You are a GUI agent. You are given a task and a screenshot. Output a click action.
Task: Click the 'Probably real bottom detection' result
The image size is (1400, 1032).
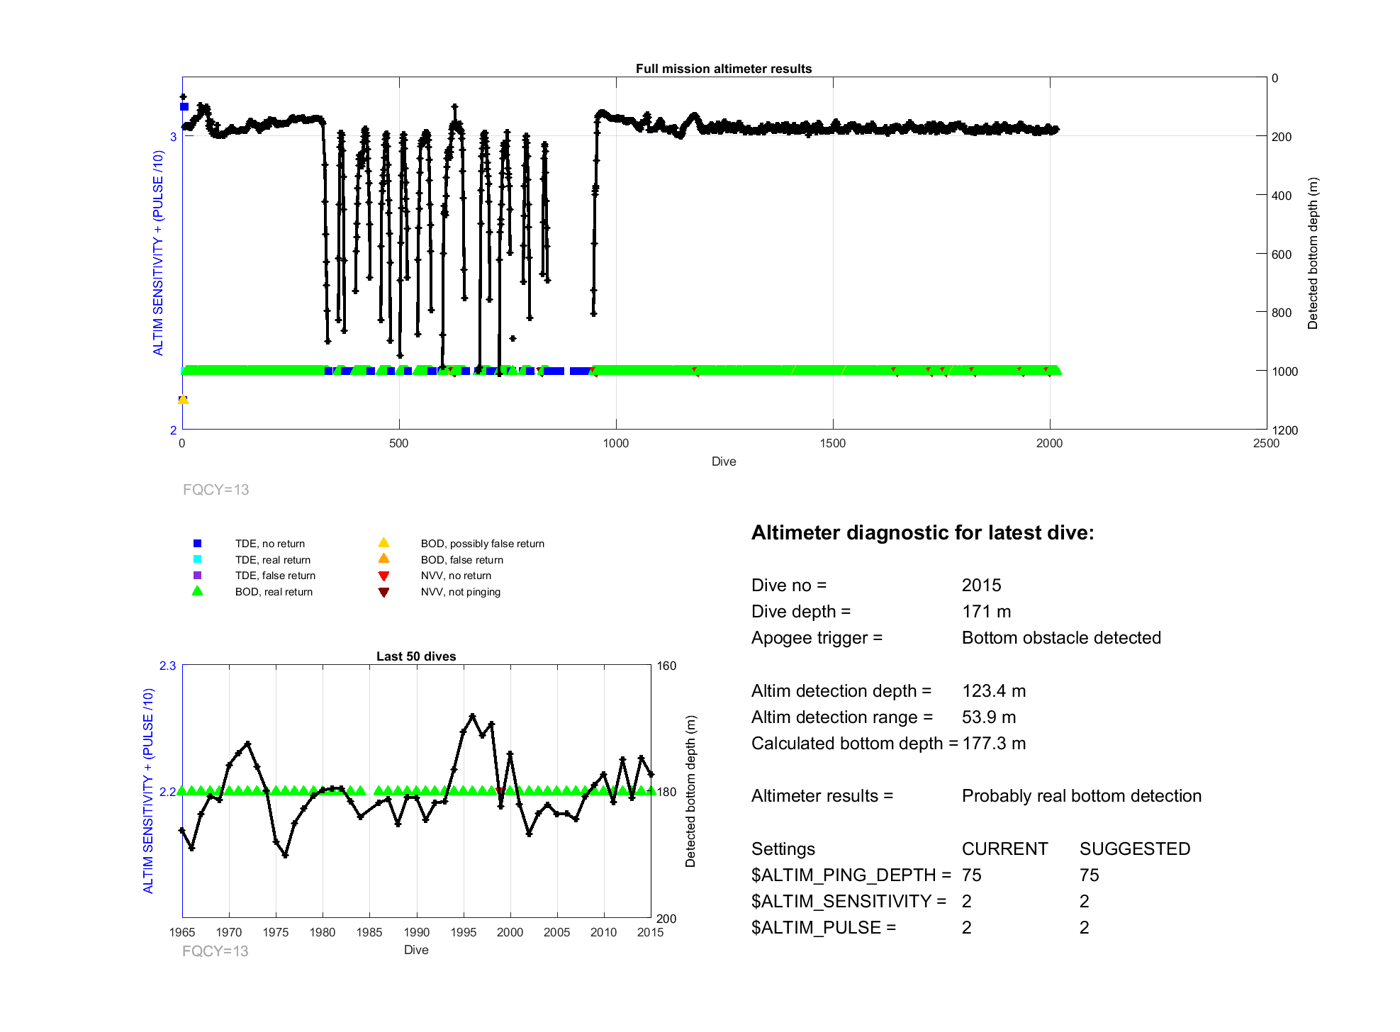coord(1081,796)
